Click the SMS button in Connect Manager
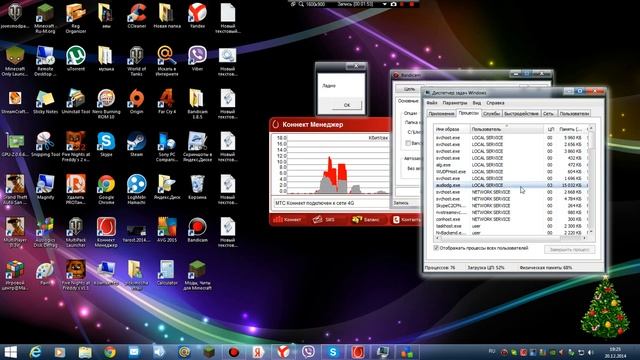Image resolution: width=640 pixels, height=360 pixels. tap(324, 220)
